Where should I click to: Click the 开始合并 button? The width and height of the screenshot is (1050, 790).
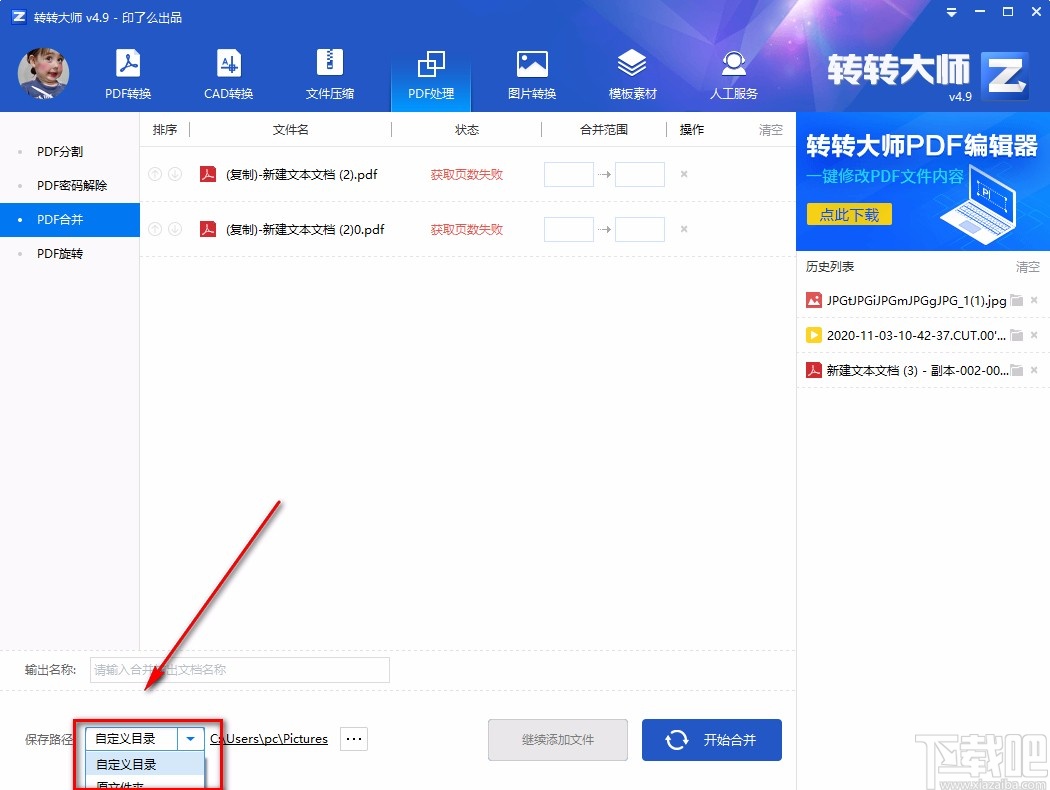pos(711,739)
